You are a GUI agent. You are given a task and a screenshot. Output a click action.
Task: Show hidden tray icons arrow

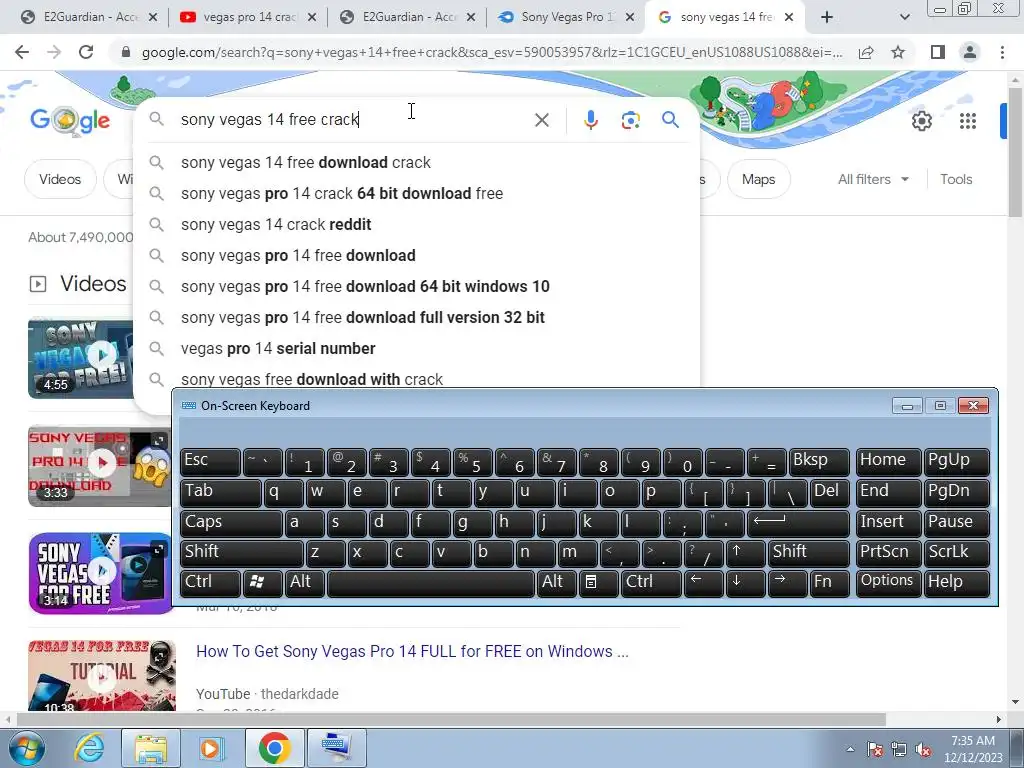850,750
